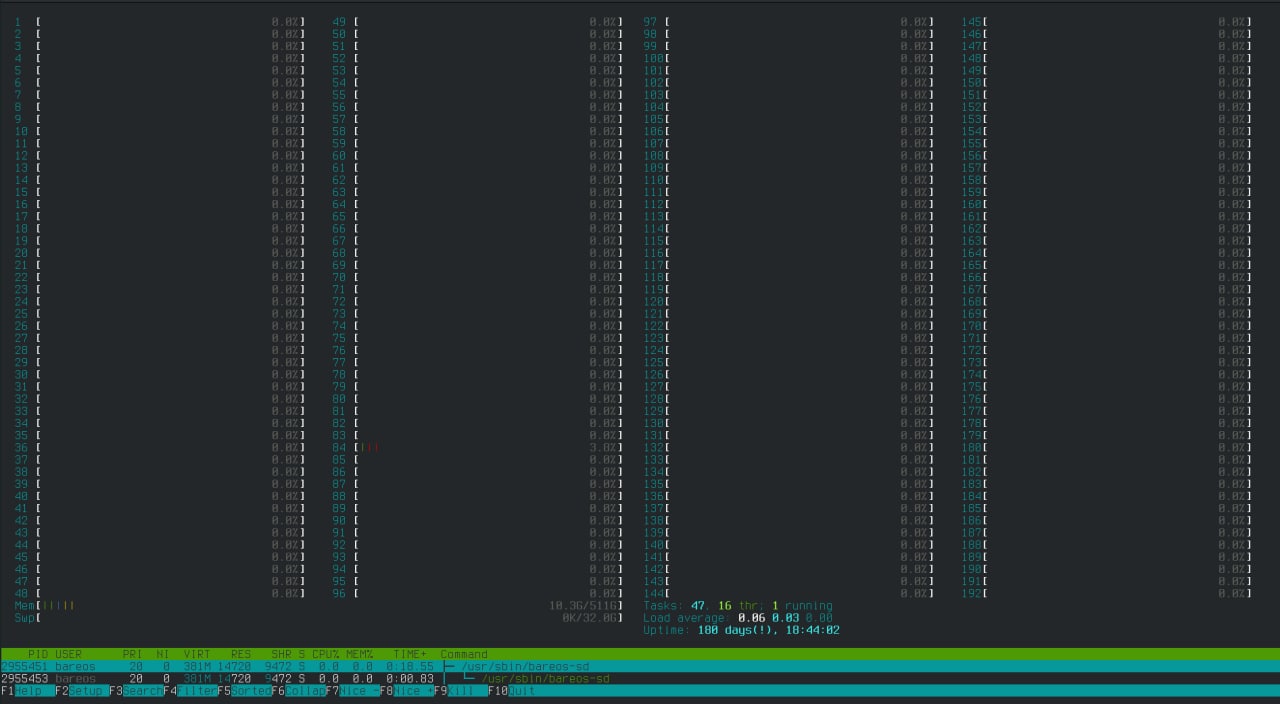Select process row with PID 2955451

point(640,666)
